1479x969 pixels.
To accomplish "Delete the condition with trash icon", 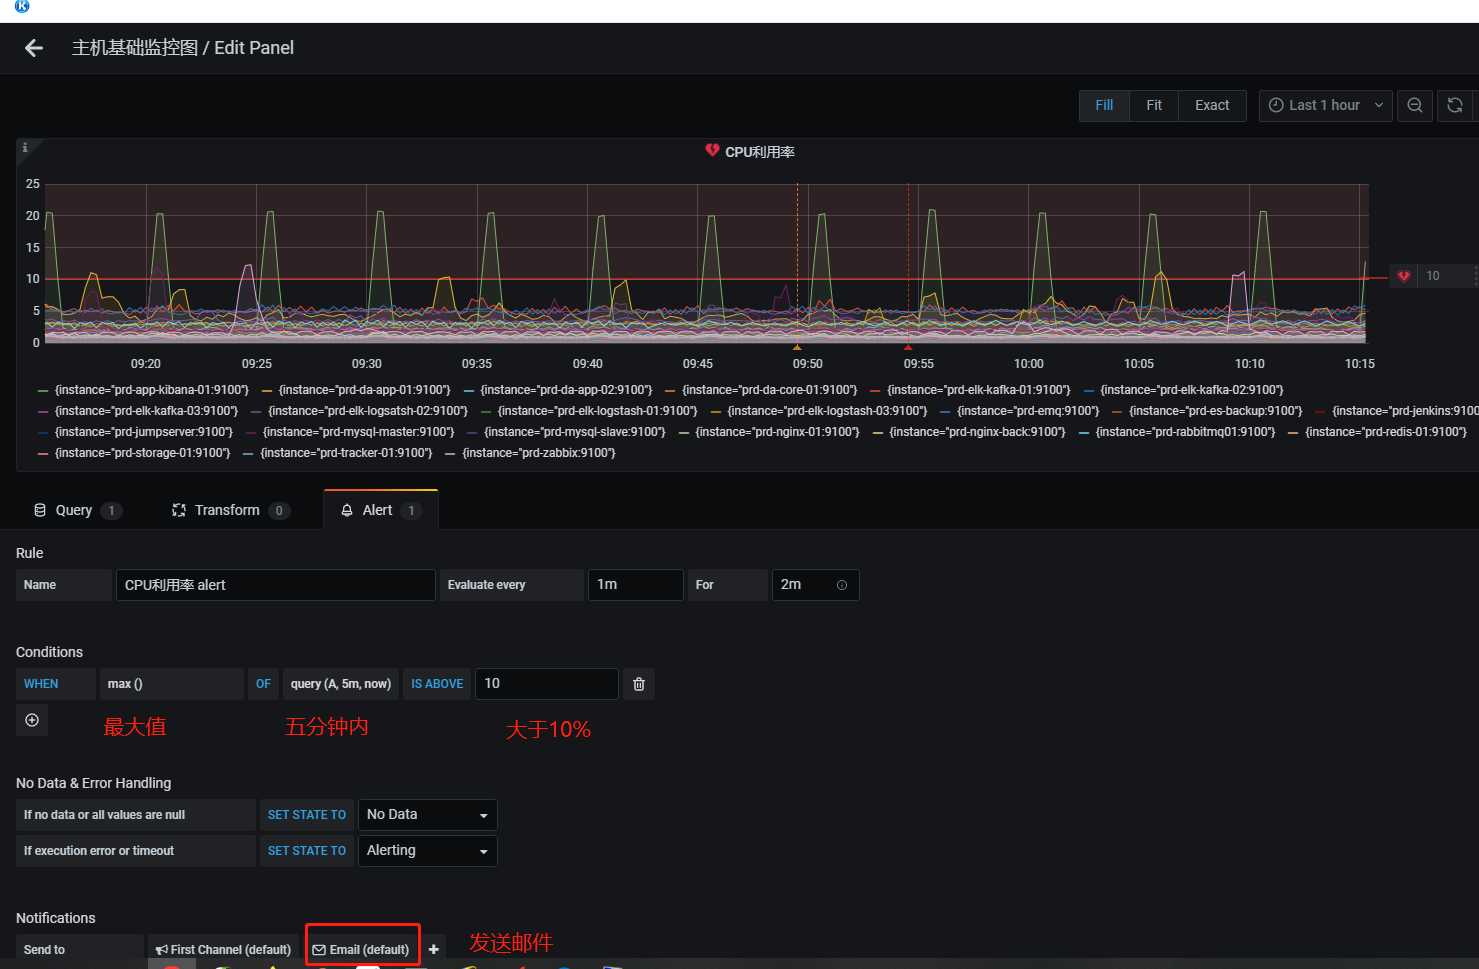I will pos(639,684).
